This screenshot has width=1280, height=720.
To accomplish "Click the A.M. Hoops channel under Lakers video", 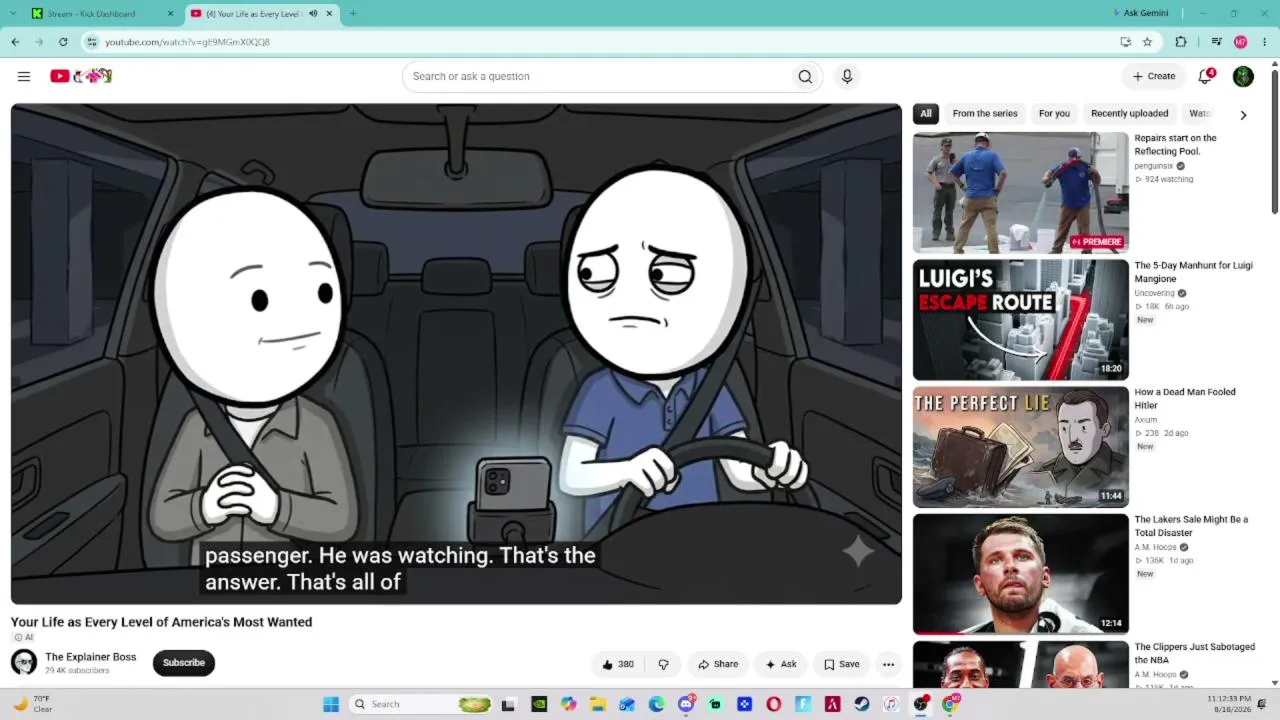I will [x=1154, y=548].
